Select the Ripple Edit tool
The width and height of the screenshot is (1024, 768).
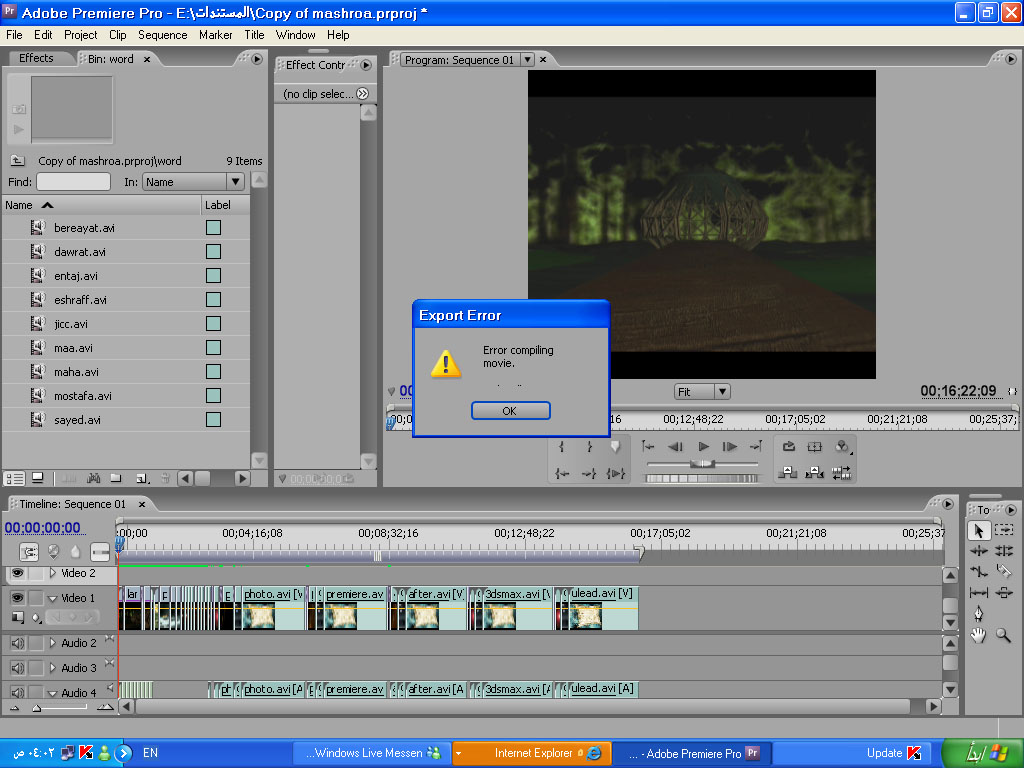(978, 551)
